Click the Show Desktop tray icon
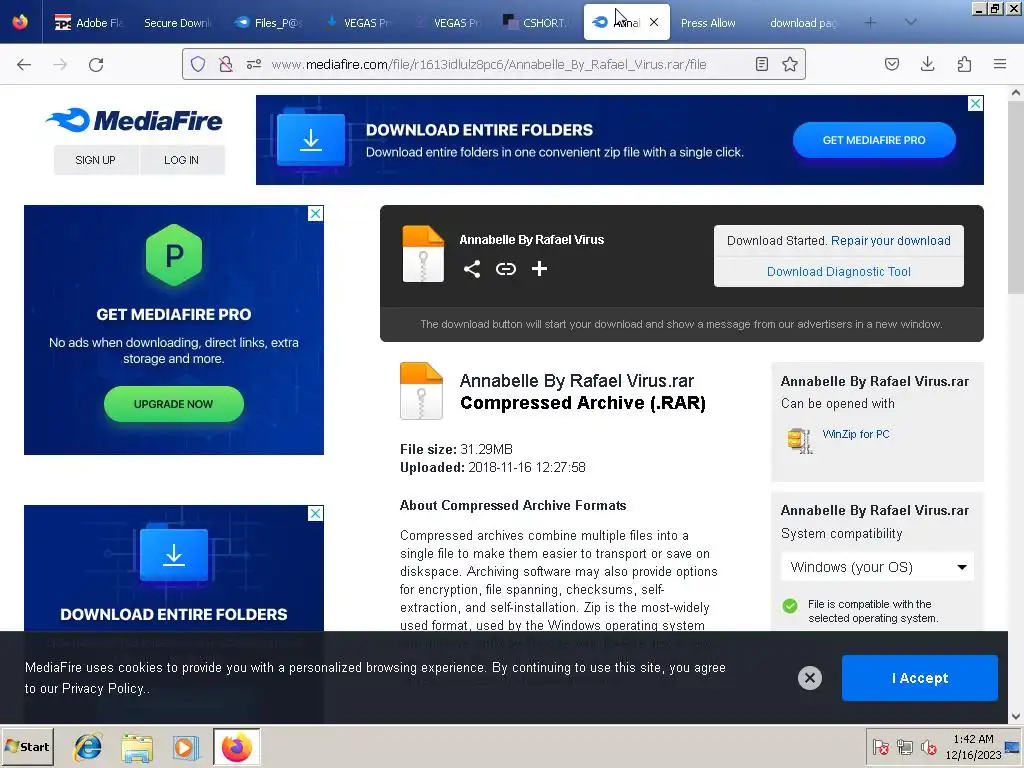 (1013, 746)
